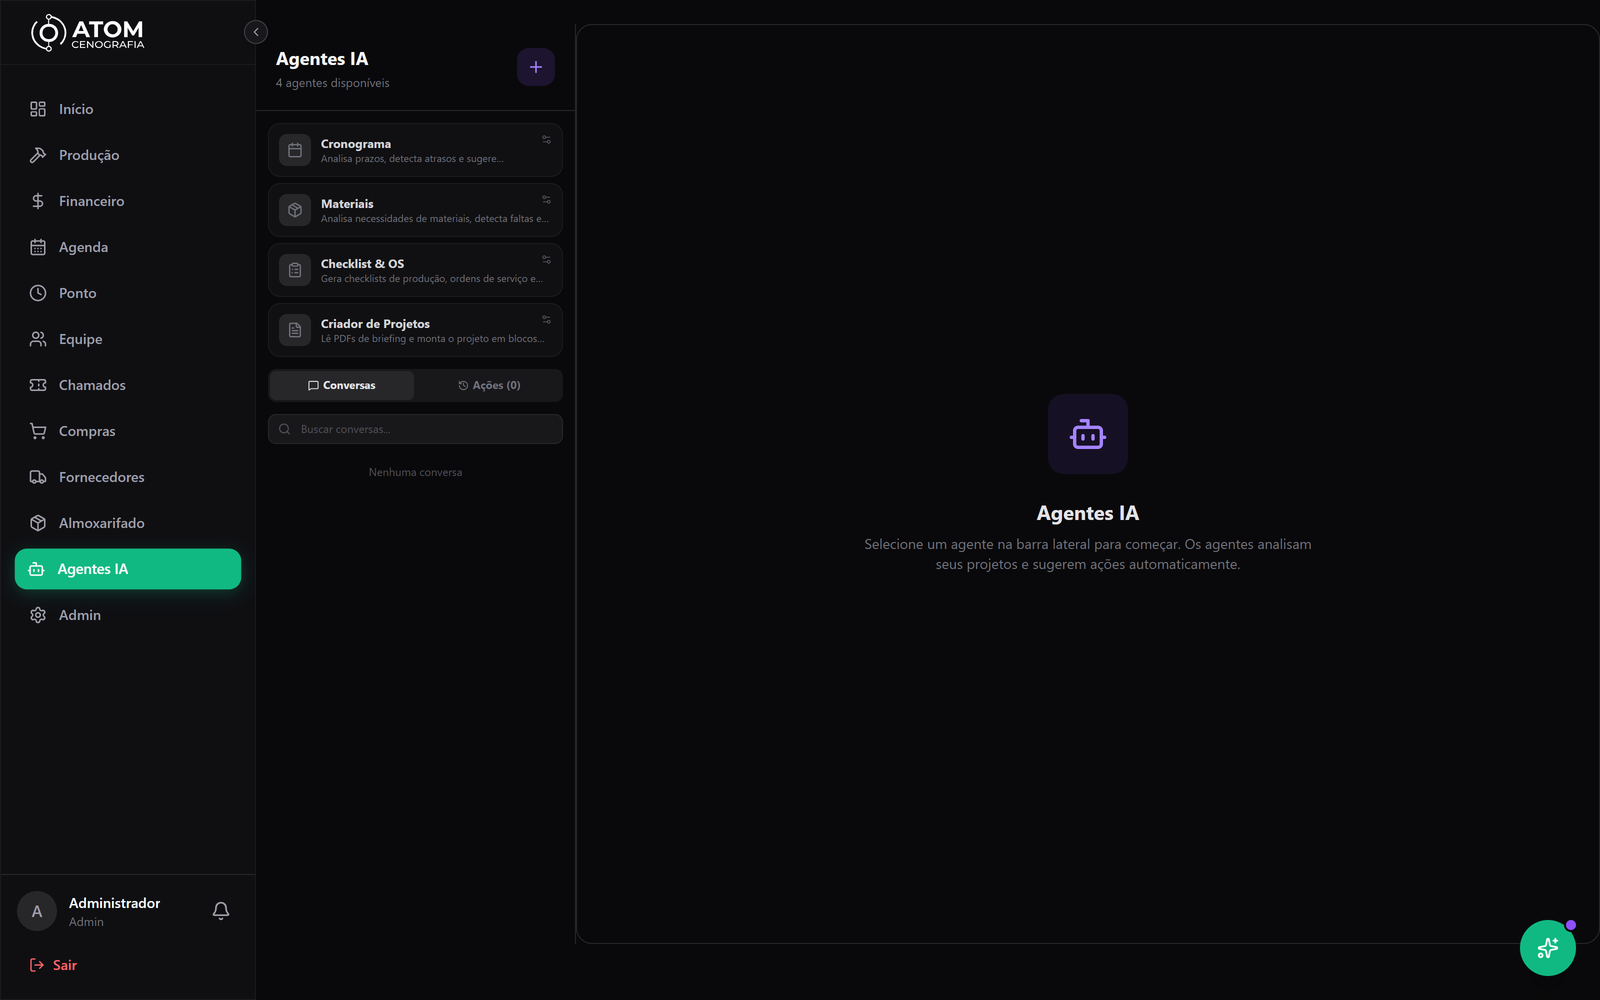Screen dimensions: 1600x1000
Task: Navigate to Produção menu label
Action: (x=89, y=155)
